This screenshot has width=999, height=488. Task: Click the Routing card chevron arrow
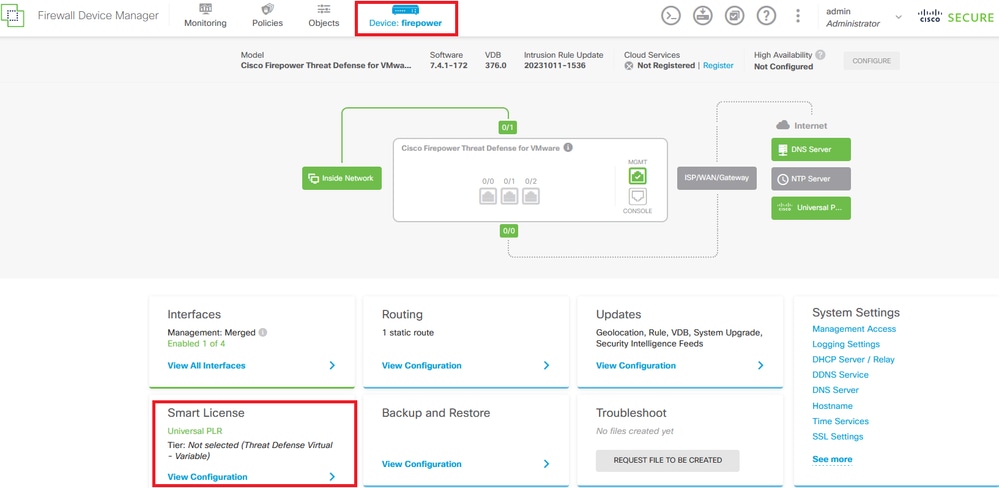click(x=546, y=366)
